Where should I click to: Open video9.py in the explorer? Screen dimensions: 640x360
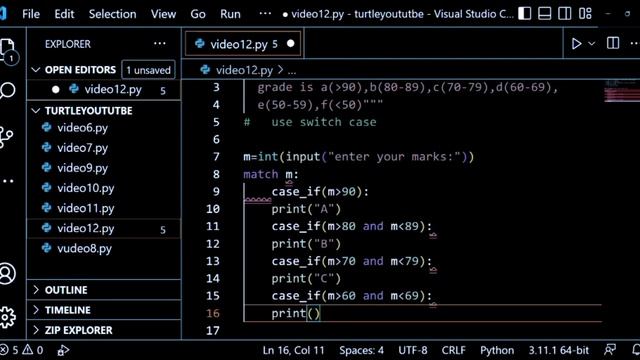point(104,168)
